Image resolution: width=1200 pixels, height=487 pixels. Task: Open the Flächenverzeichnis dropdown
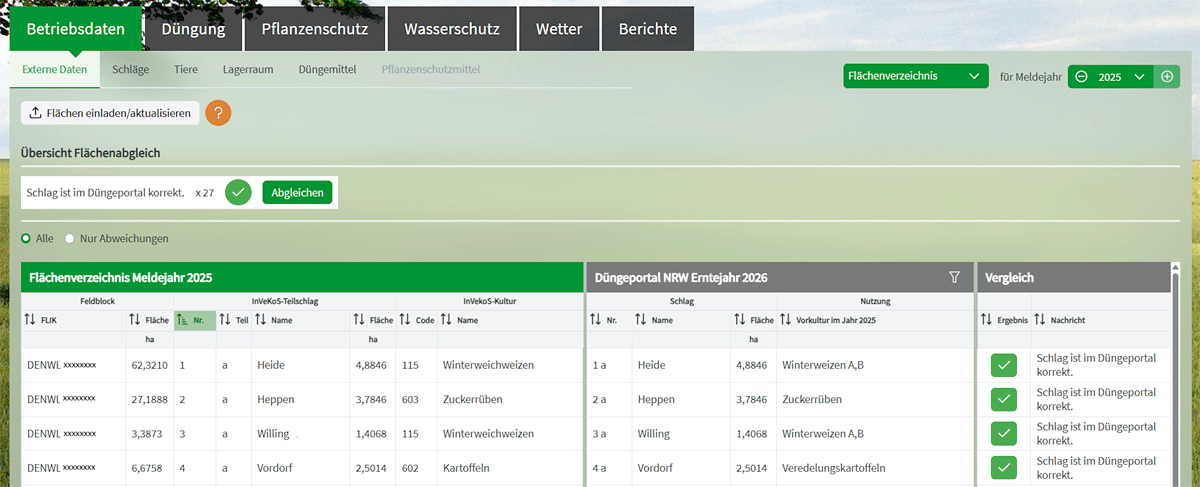point(915,76)
